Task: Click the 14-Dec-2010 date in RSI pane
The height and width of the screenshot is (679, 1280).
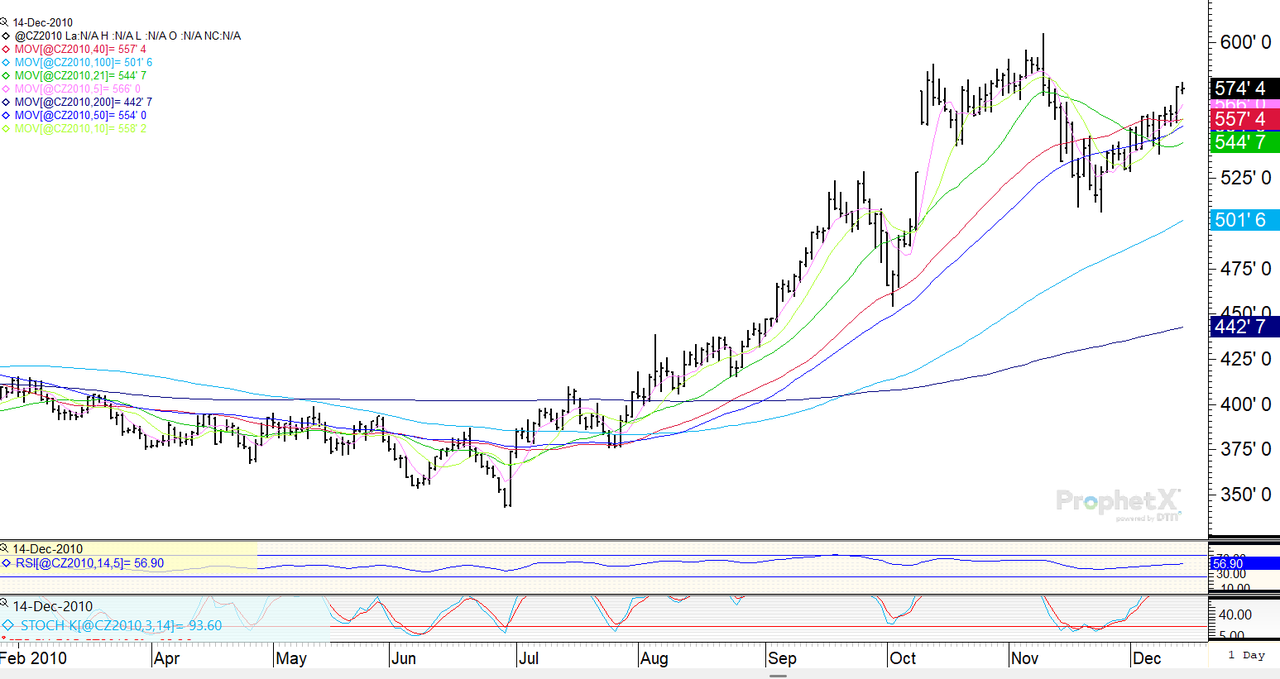Action: tap(47, 549)
